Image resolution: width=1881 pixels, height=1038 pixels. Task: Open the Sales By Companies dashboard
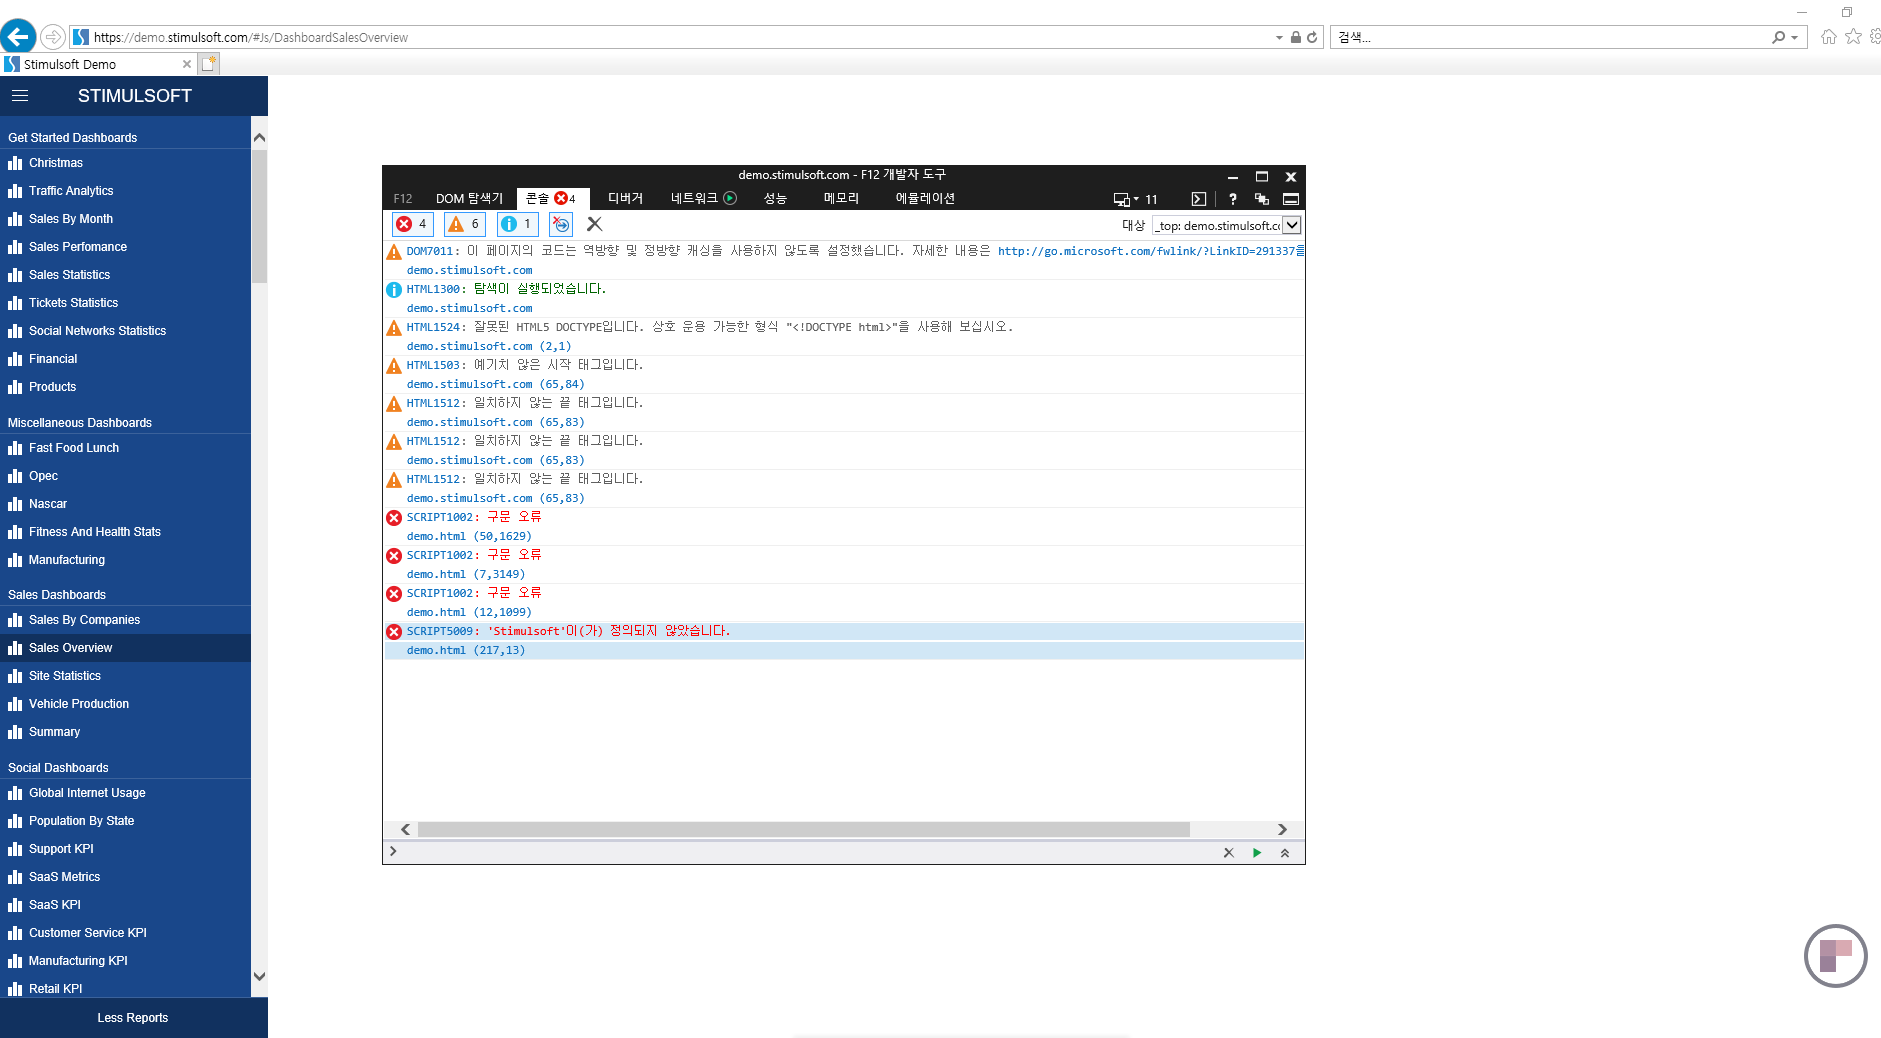(125, 620)
